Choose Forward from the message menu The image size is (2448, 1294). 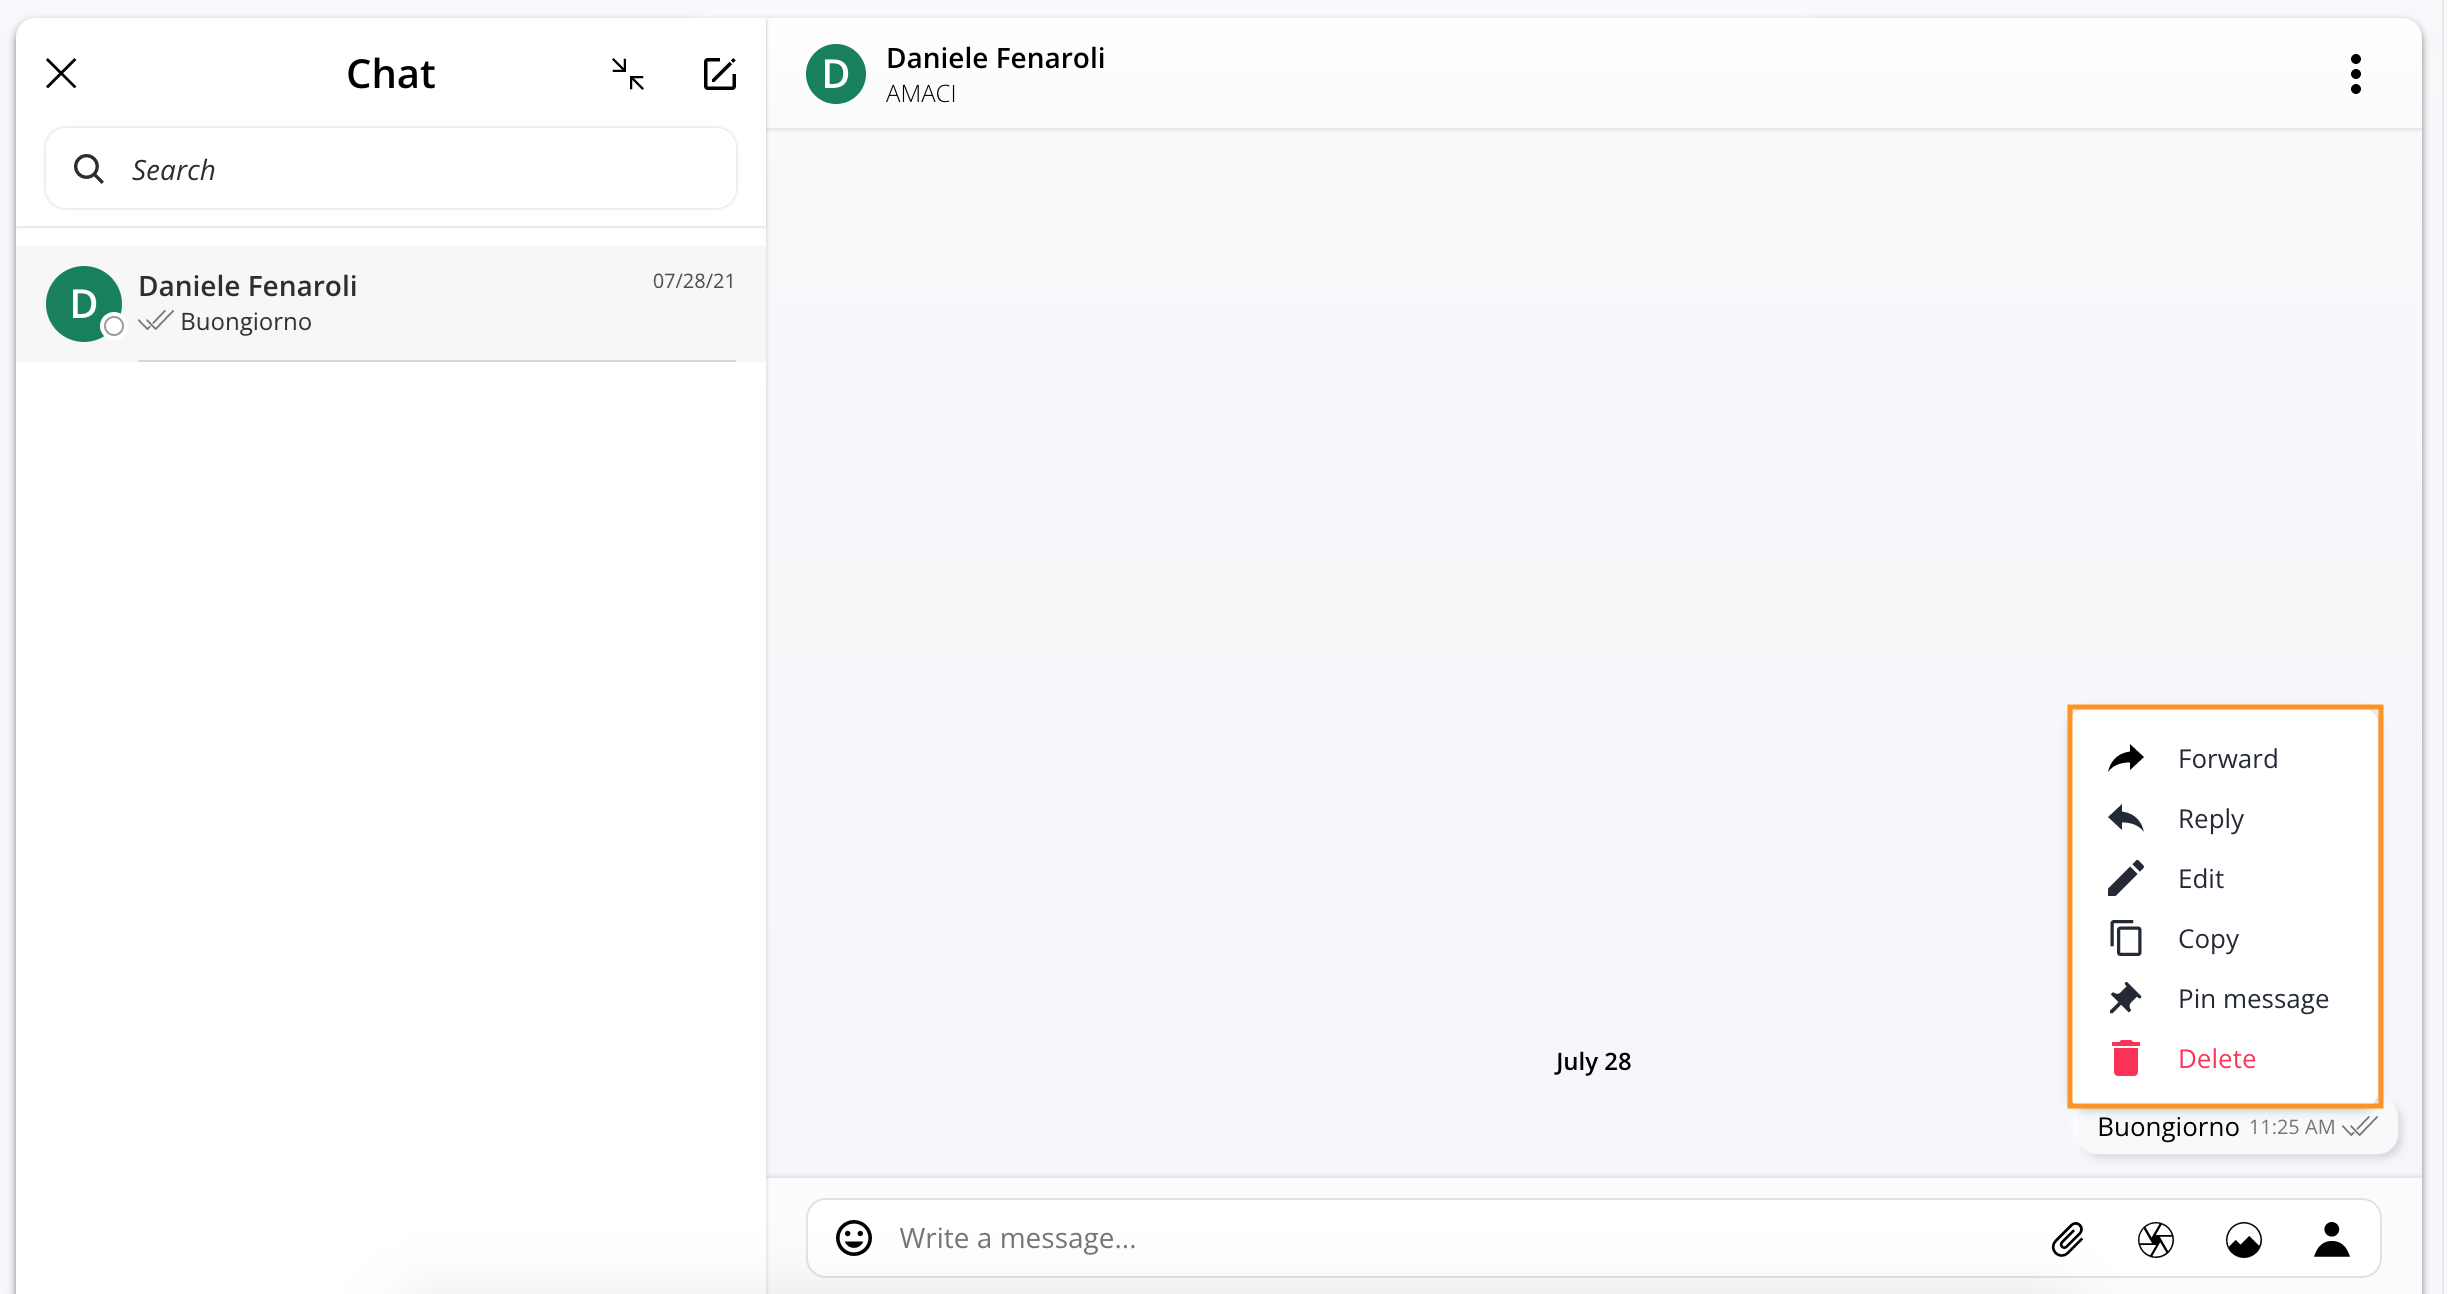(x=2225, y=759)
